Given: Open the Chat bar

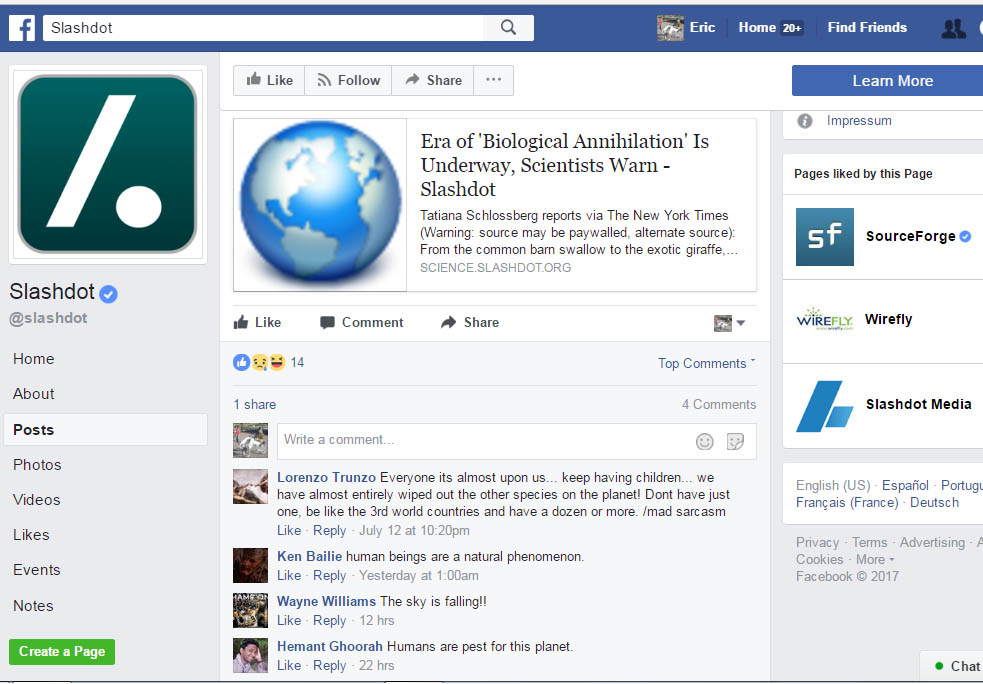Looking at the screenshot, I should tap(952, 666).
